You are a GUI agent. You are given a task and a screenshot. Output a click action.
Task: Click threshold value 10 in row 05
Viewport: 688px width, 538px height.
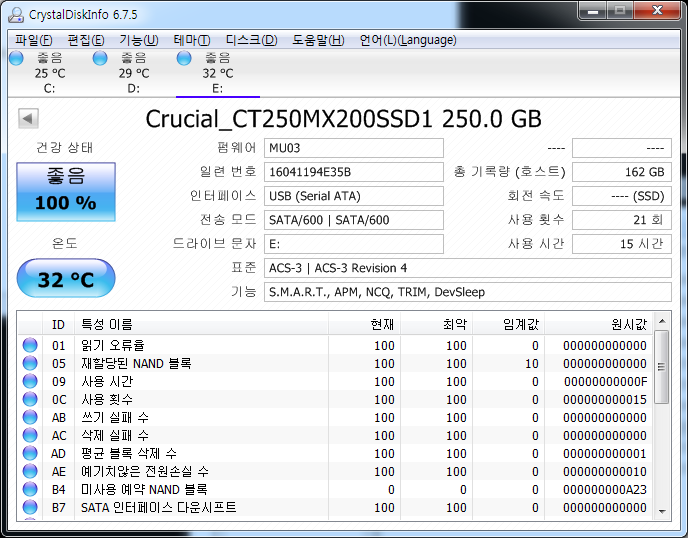pyautogui.click(x=531, y=363)
